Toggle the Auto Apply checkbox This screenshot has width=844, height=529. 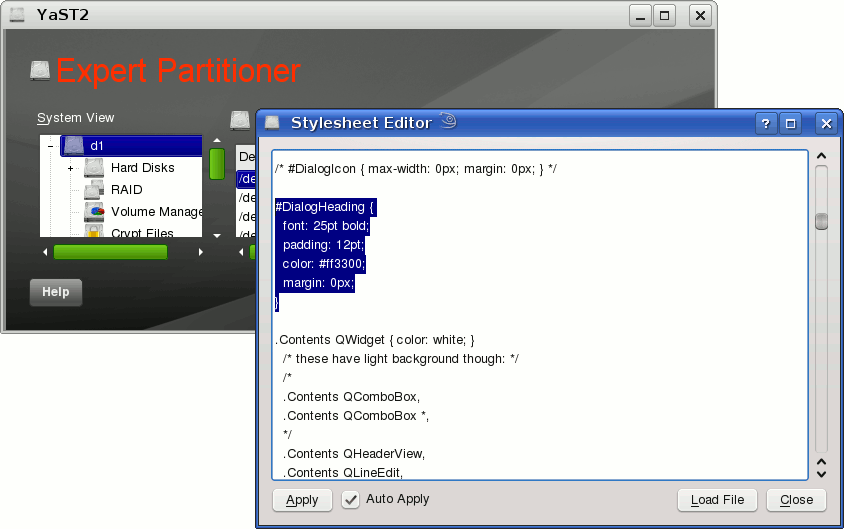350,500
